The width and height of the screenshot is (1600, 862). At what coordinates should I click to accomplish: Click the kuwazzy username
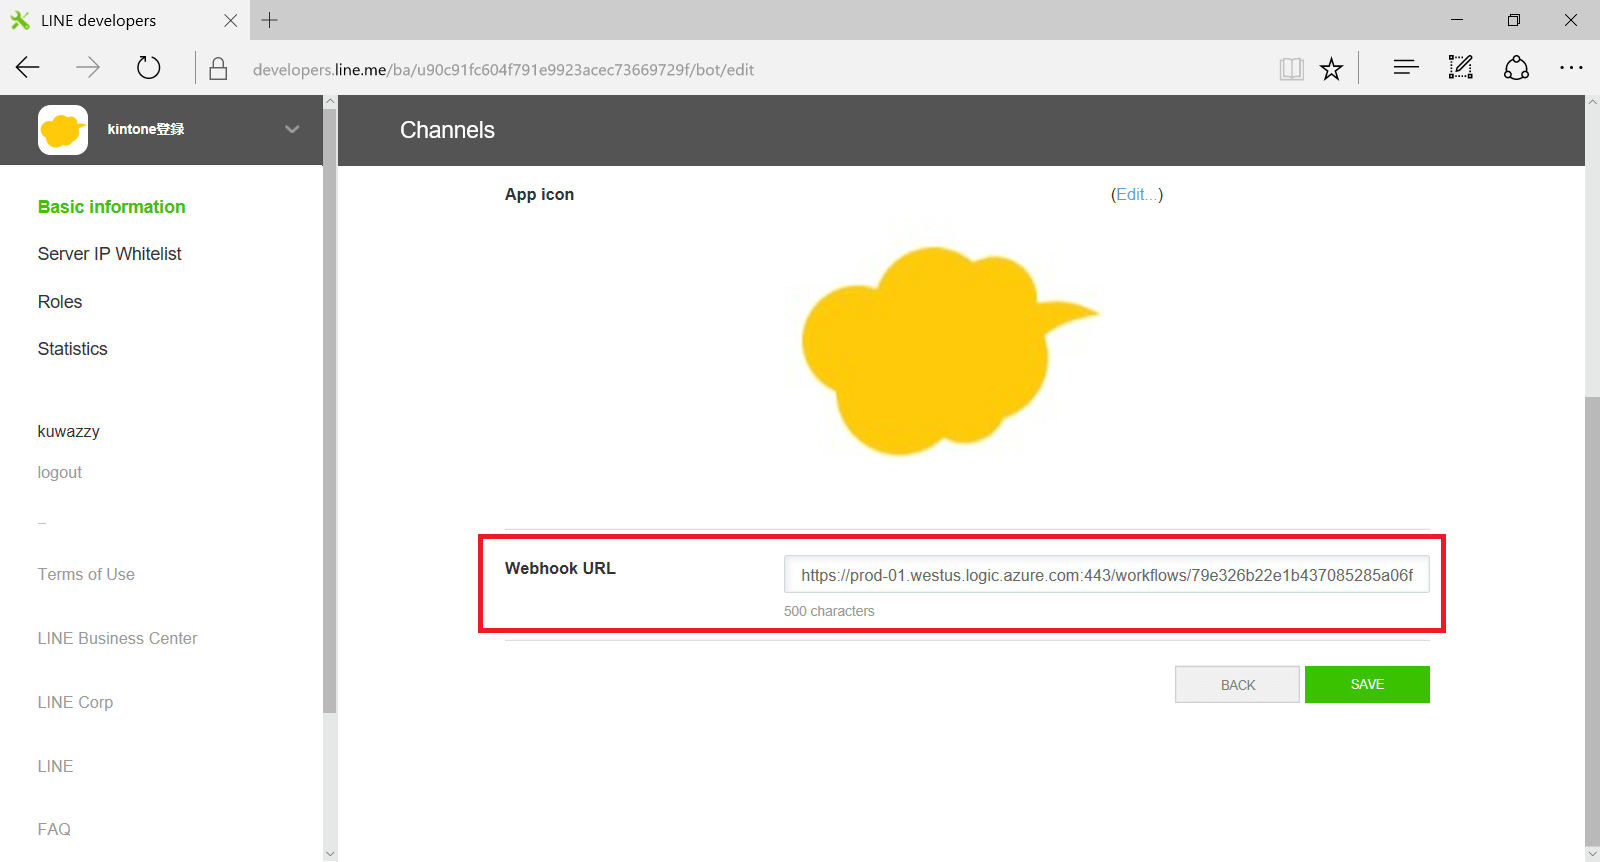(69, 432)
